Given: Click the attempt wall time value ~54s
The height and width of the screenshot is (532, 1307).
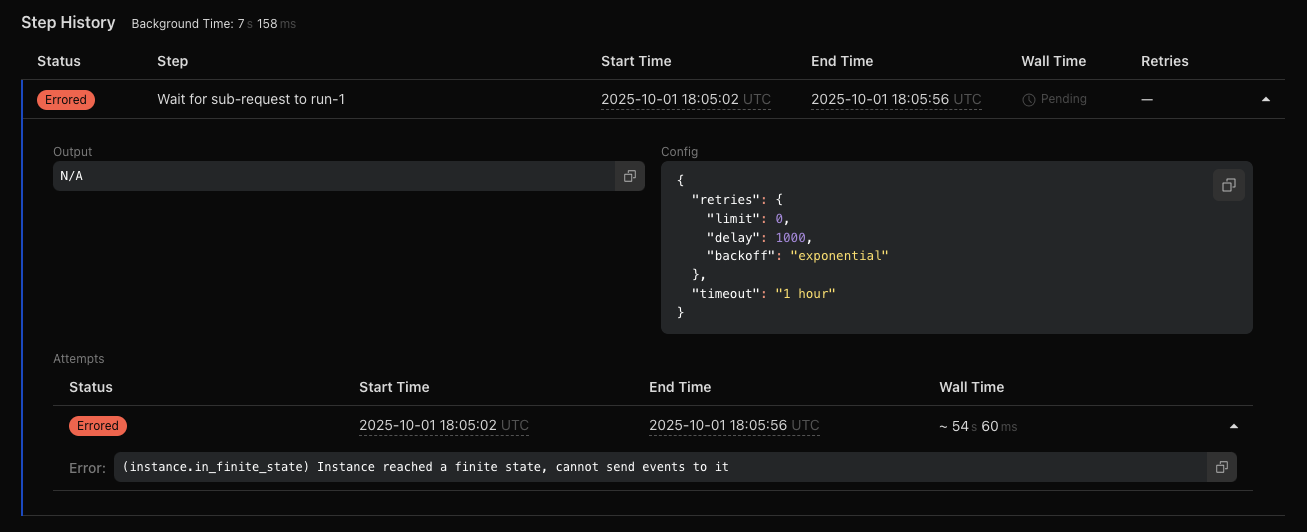Looking at the screenshot, I should (x=978, y=426).
